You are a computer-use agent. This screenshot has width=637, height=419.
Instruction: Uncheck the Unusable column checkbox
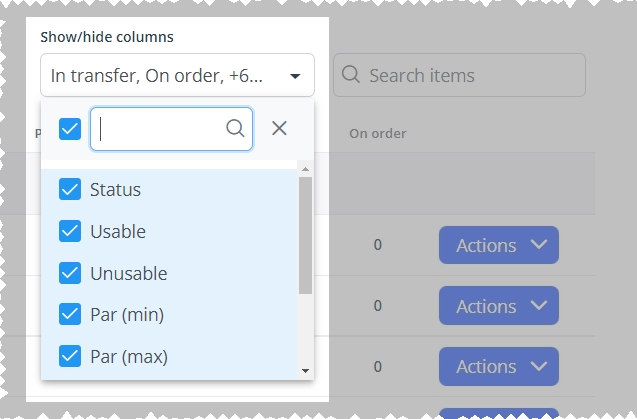click(x=70, y=273)
